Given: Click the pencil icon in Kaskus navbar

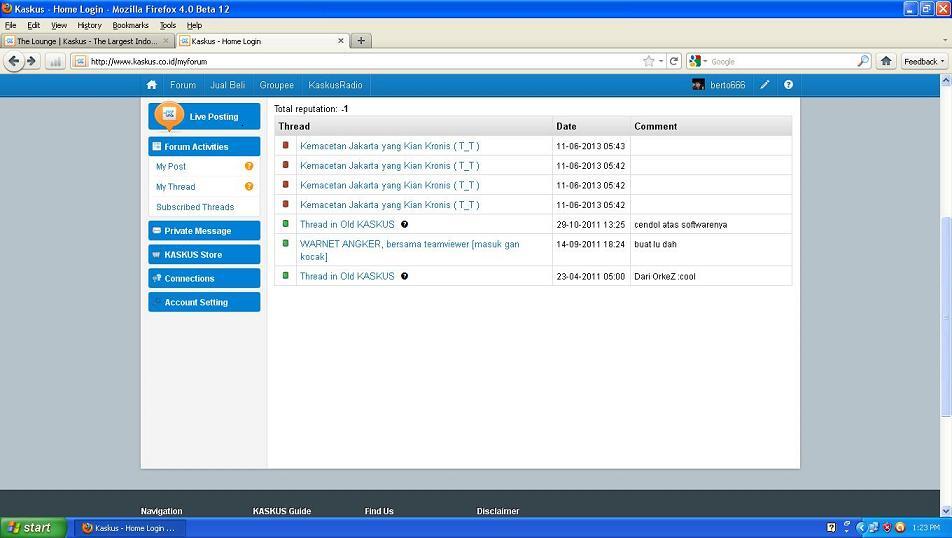Looking at the screenshot, I should click(765, 85).
